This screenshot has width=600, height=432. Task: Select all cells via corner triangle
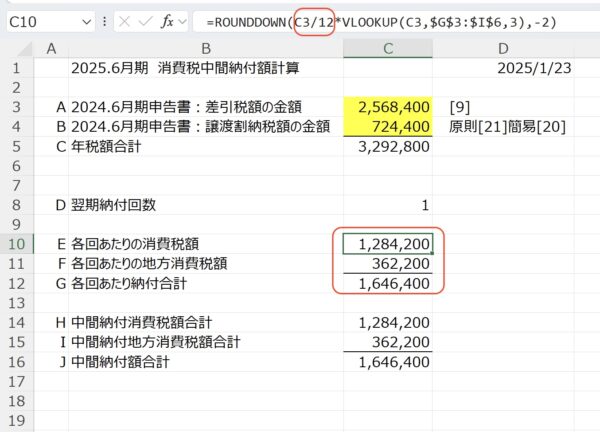(24, 50)
